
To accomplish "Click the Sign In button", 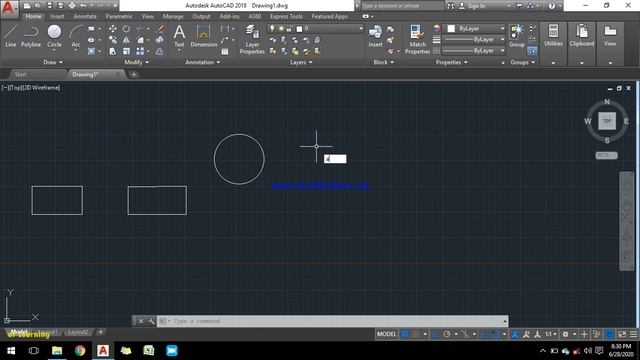I will pyautogui.click(x=473, y=6).
